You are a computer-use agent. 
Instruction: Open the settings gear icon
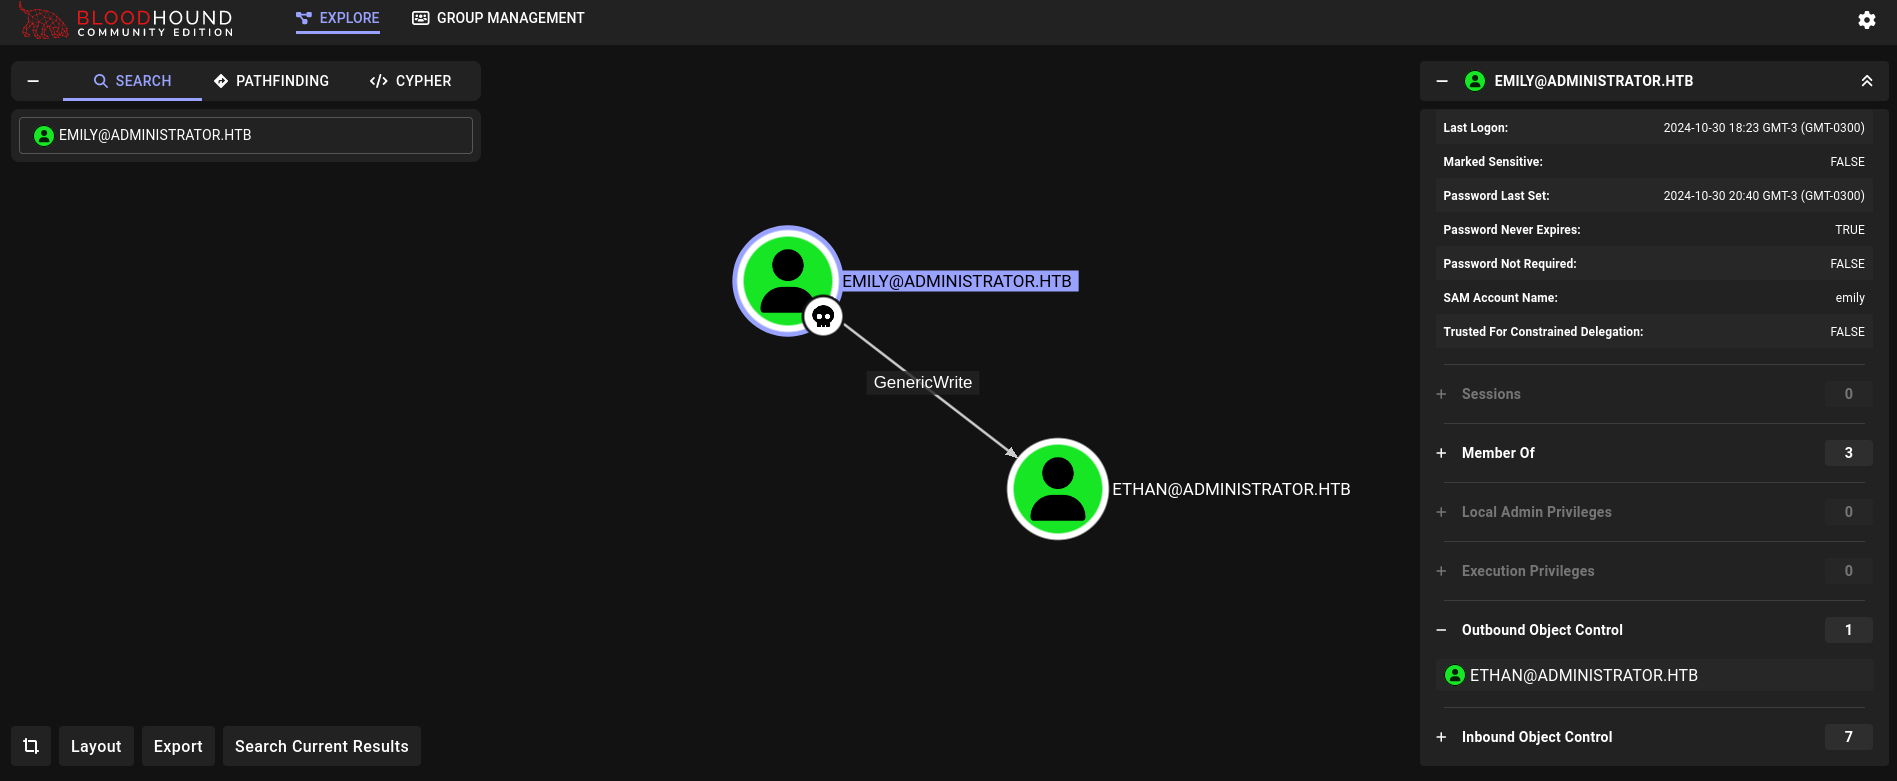click(1866, 20)
